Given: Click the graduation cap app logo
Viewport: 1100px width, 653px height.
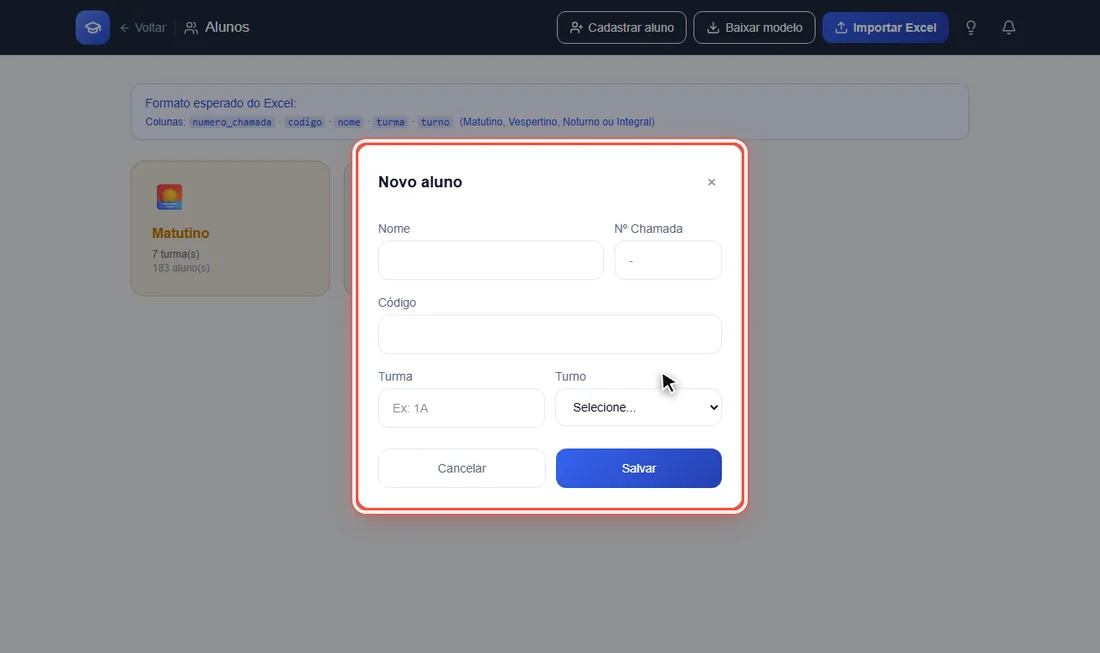Looking at the screenshot, I should coord(93,27).
